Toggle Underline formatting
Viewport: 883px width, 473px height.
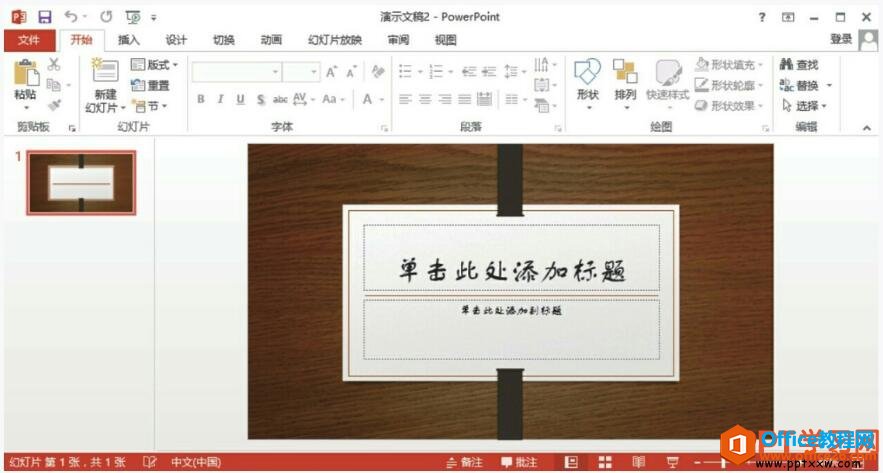[240, 99]
